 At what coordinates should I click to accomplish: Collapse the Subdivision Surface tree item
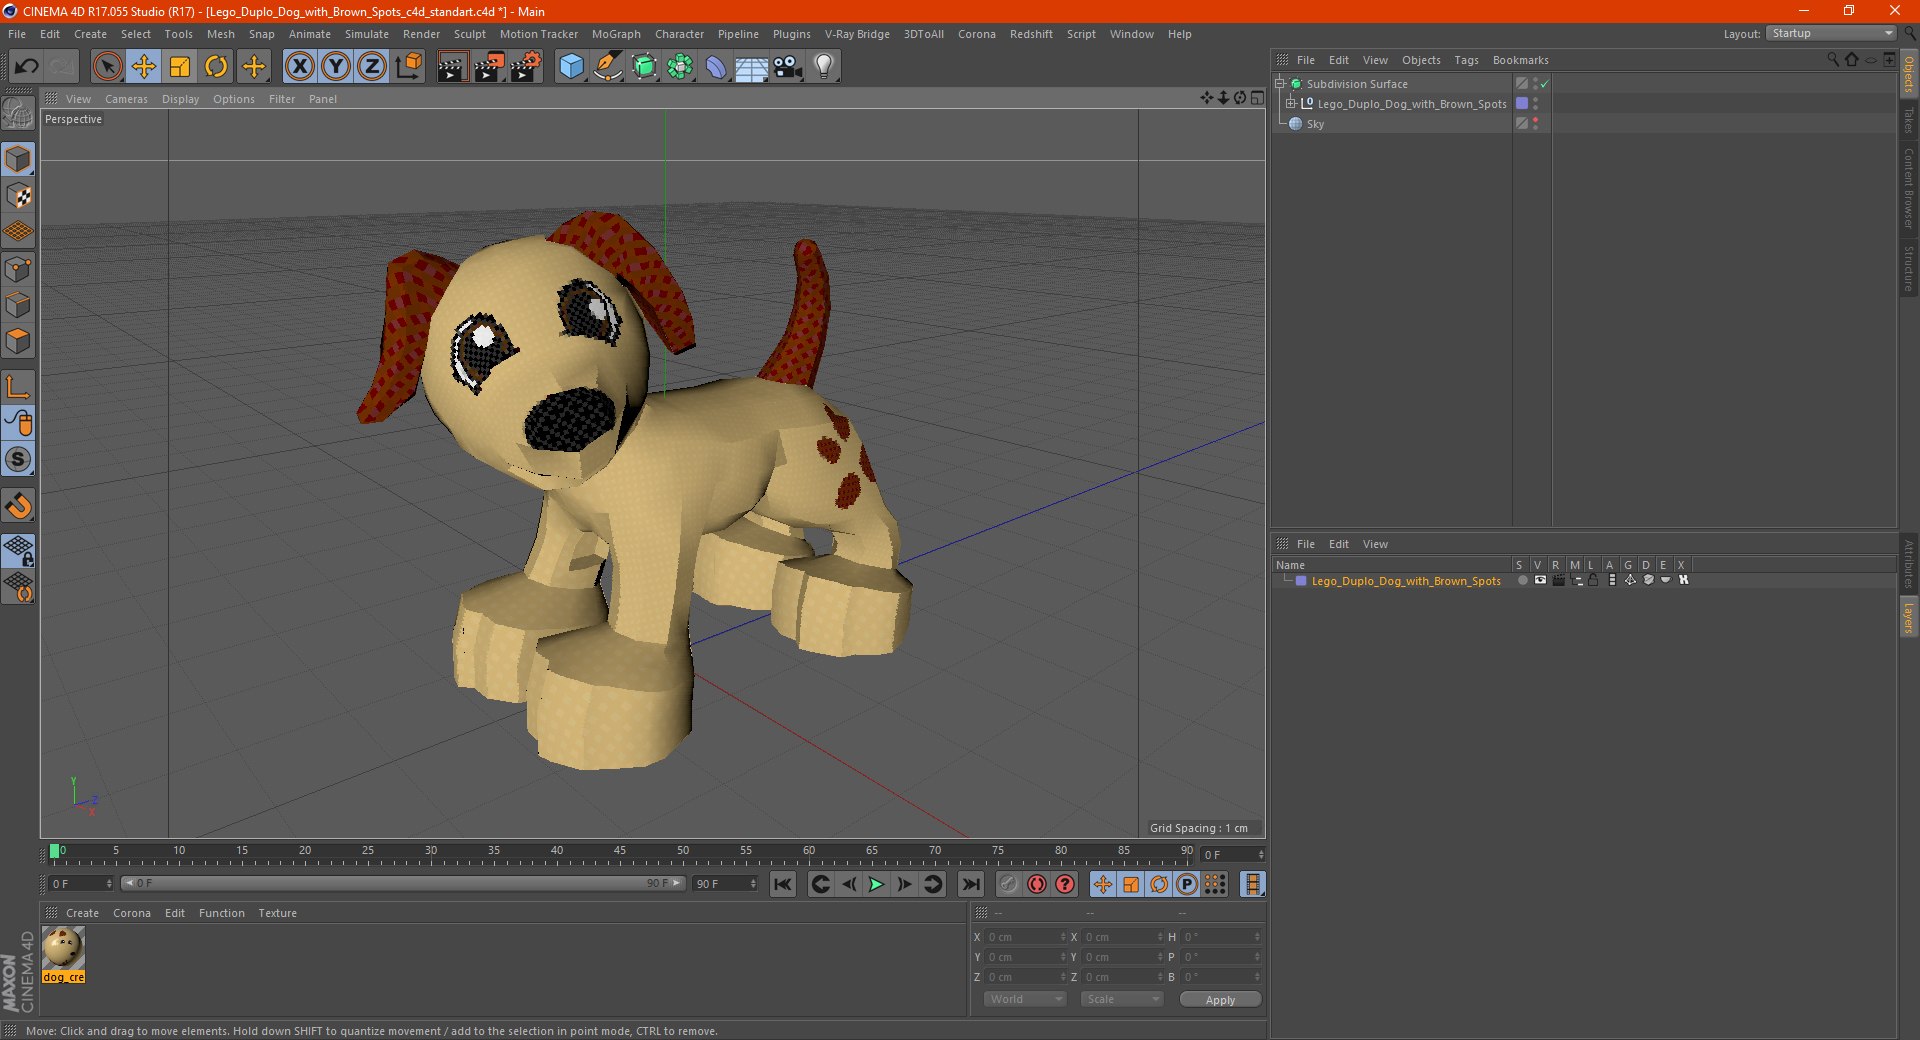pos(1279,84)
